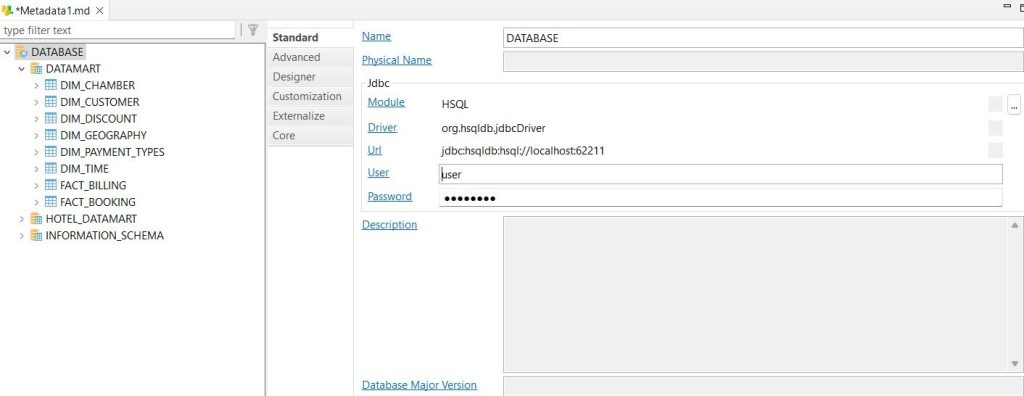Screen dimensions: 1024x396
Task: Click the Database Major Version link
Action: click(419, 385)
